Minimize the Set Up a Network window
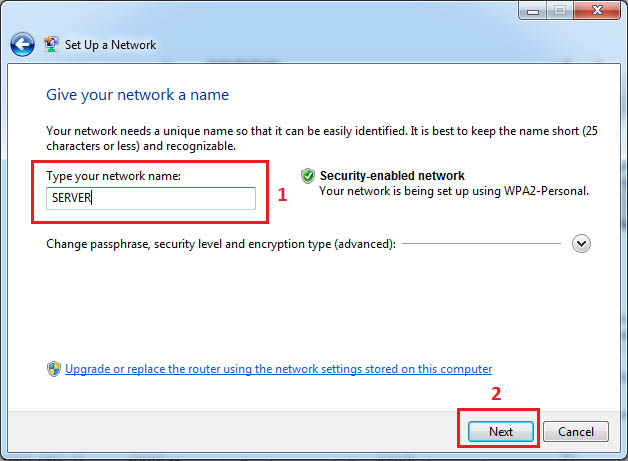Image resolution: width=628 pixels, height=461 pixels. (532, 11)
